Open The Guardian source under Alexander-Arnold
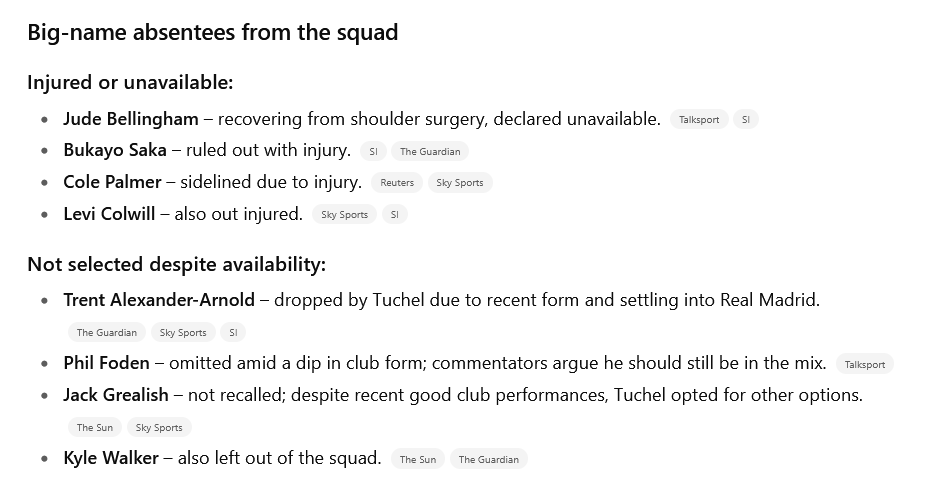The height and width of the screenshot is (499, 932). coord(107,333)
